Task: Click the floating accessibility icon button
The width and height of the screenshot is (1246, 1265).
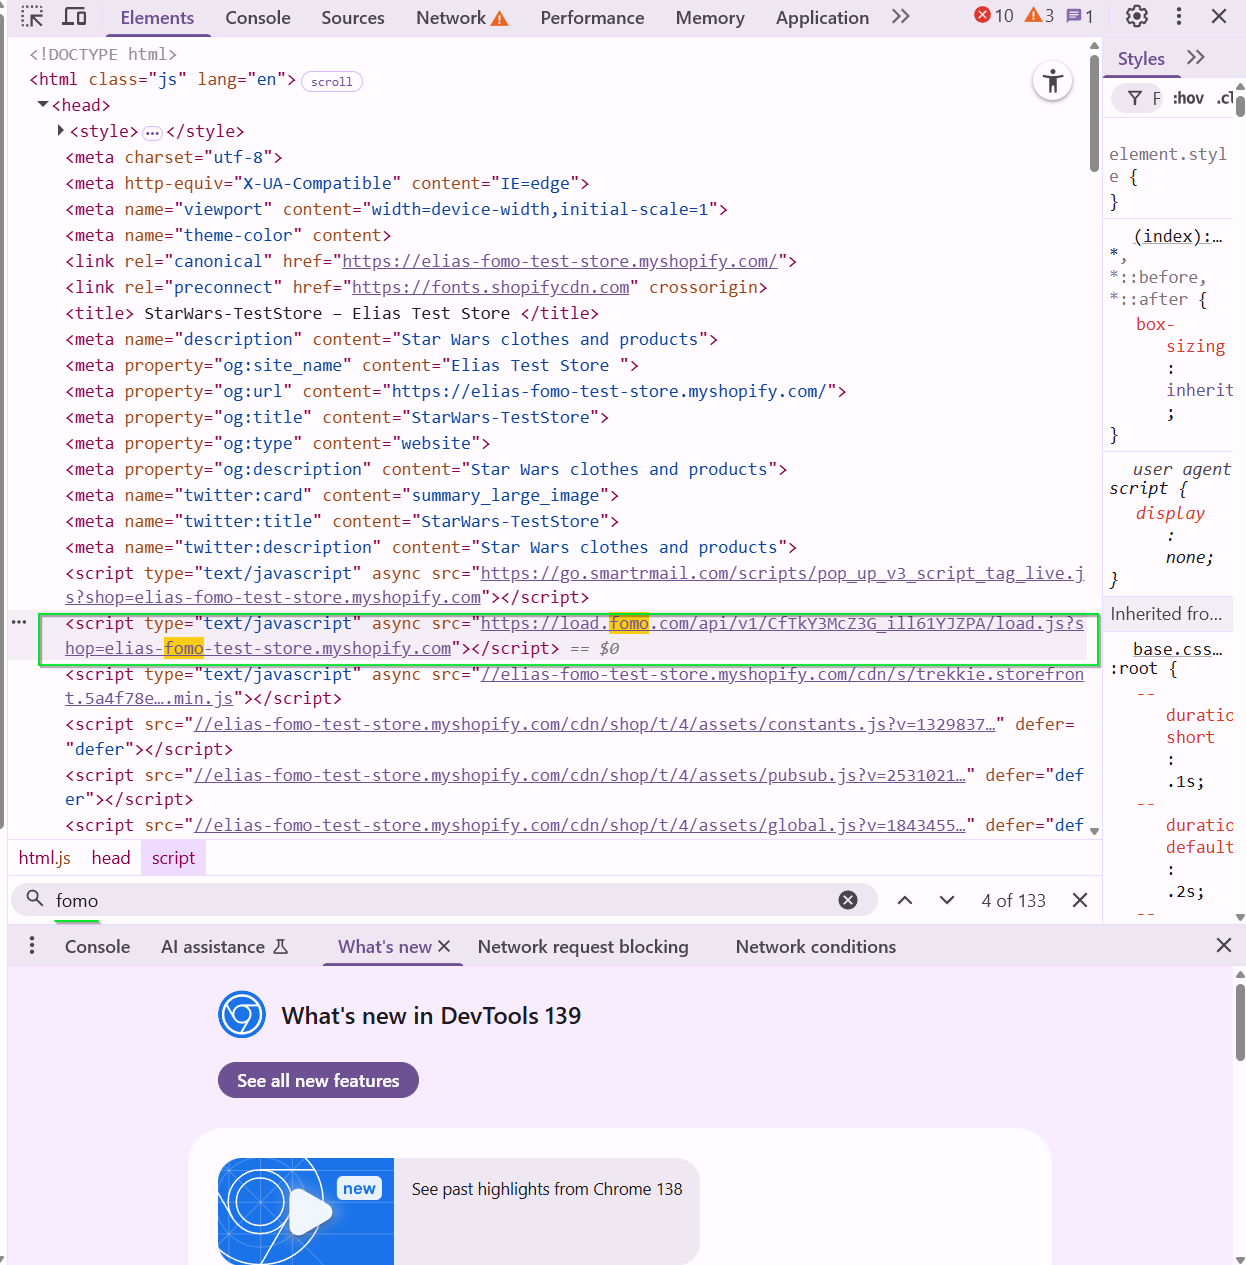Action: coord(1053,81)
